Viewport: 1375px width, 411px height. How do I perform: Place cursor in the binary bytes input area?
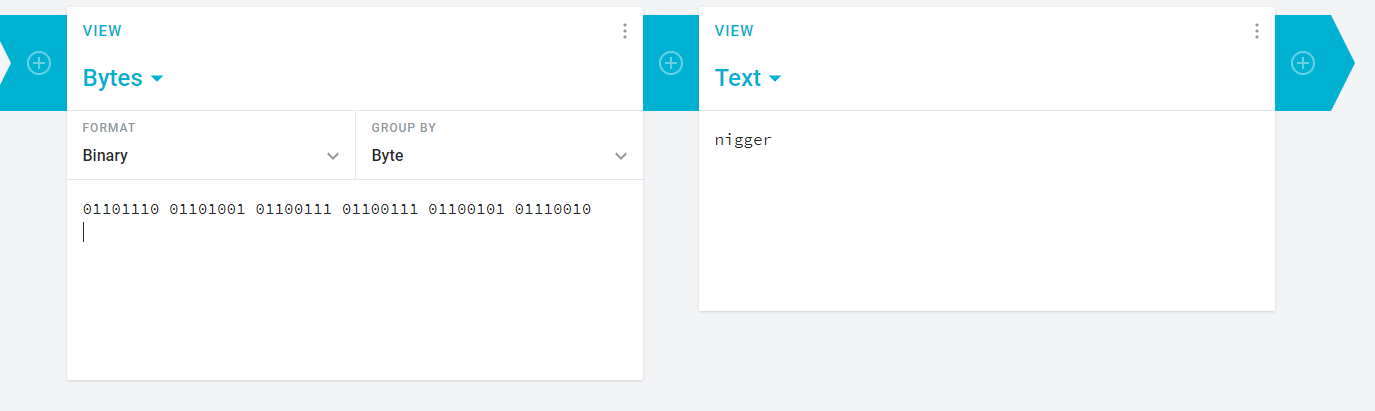click(x=355, y=280)
